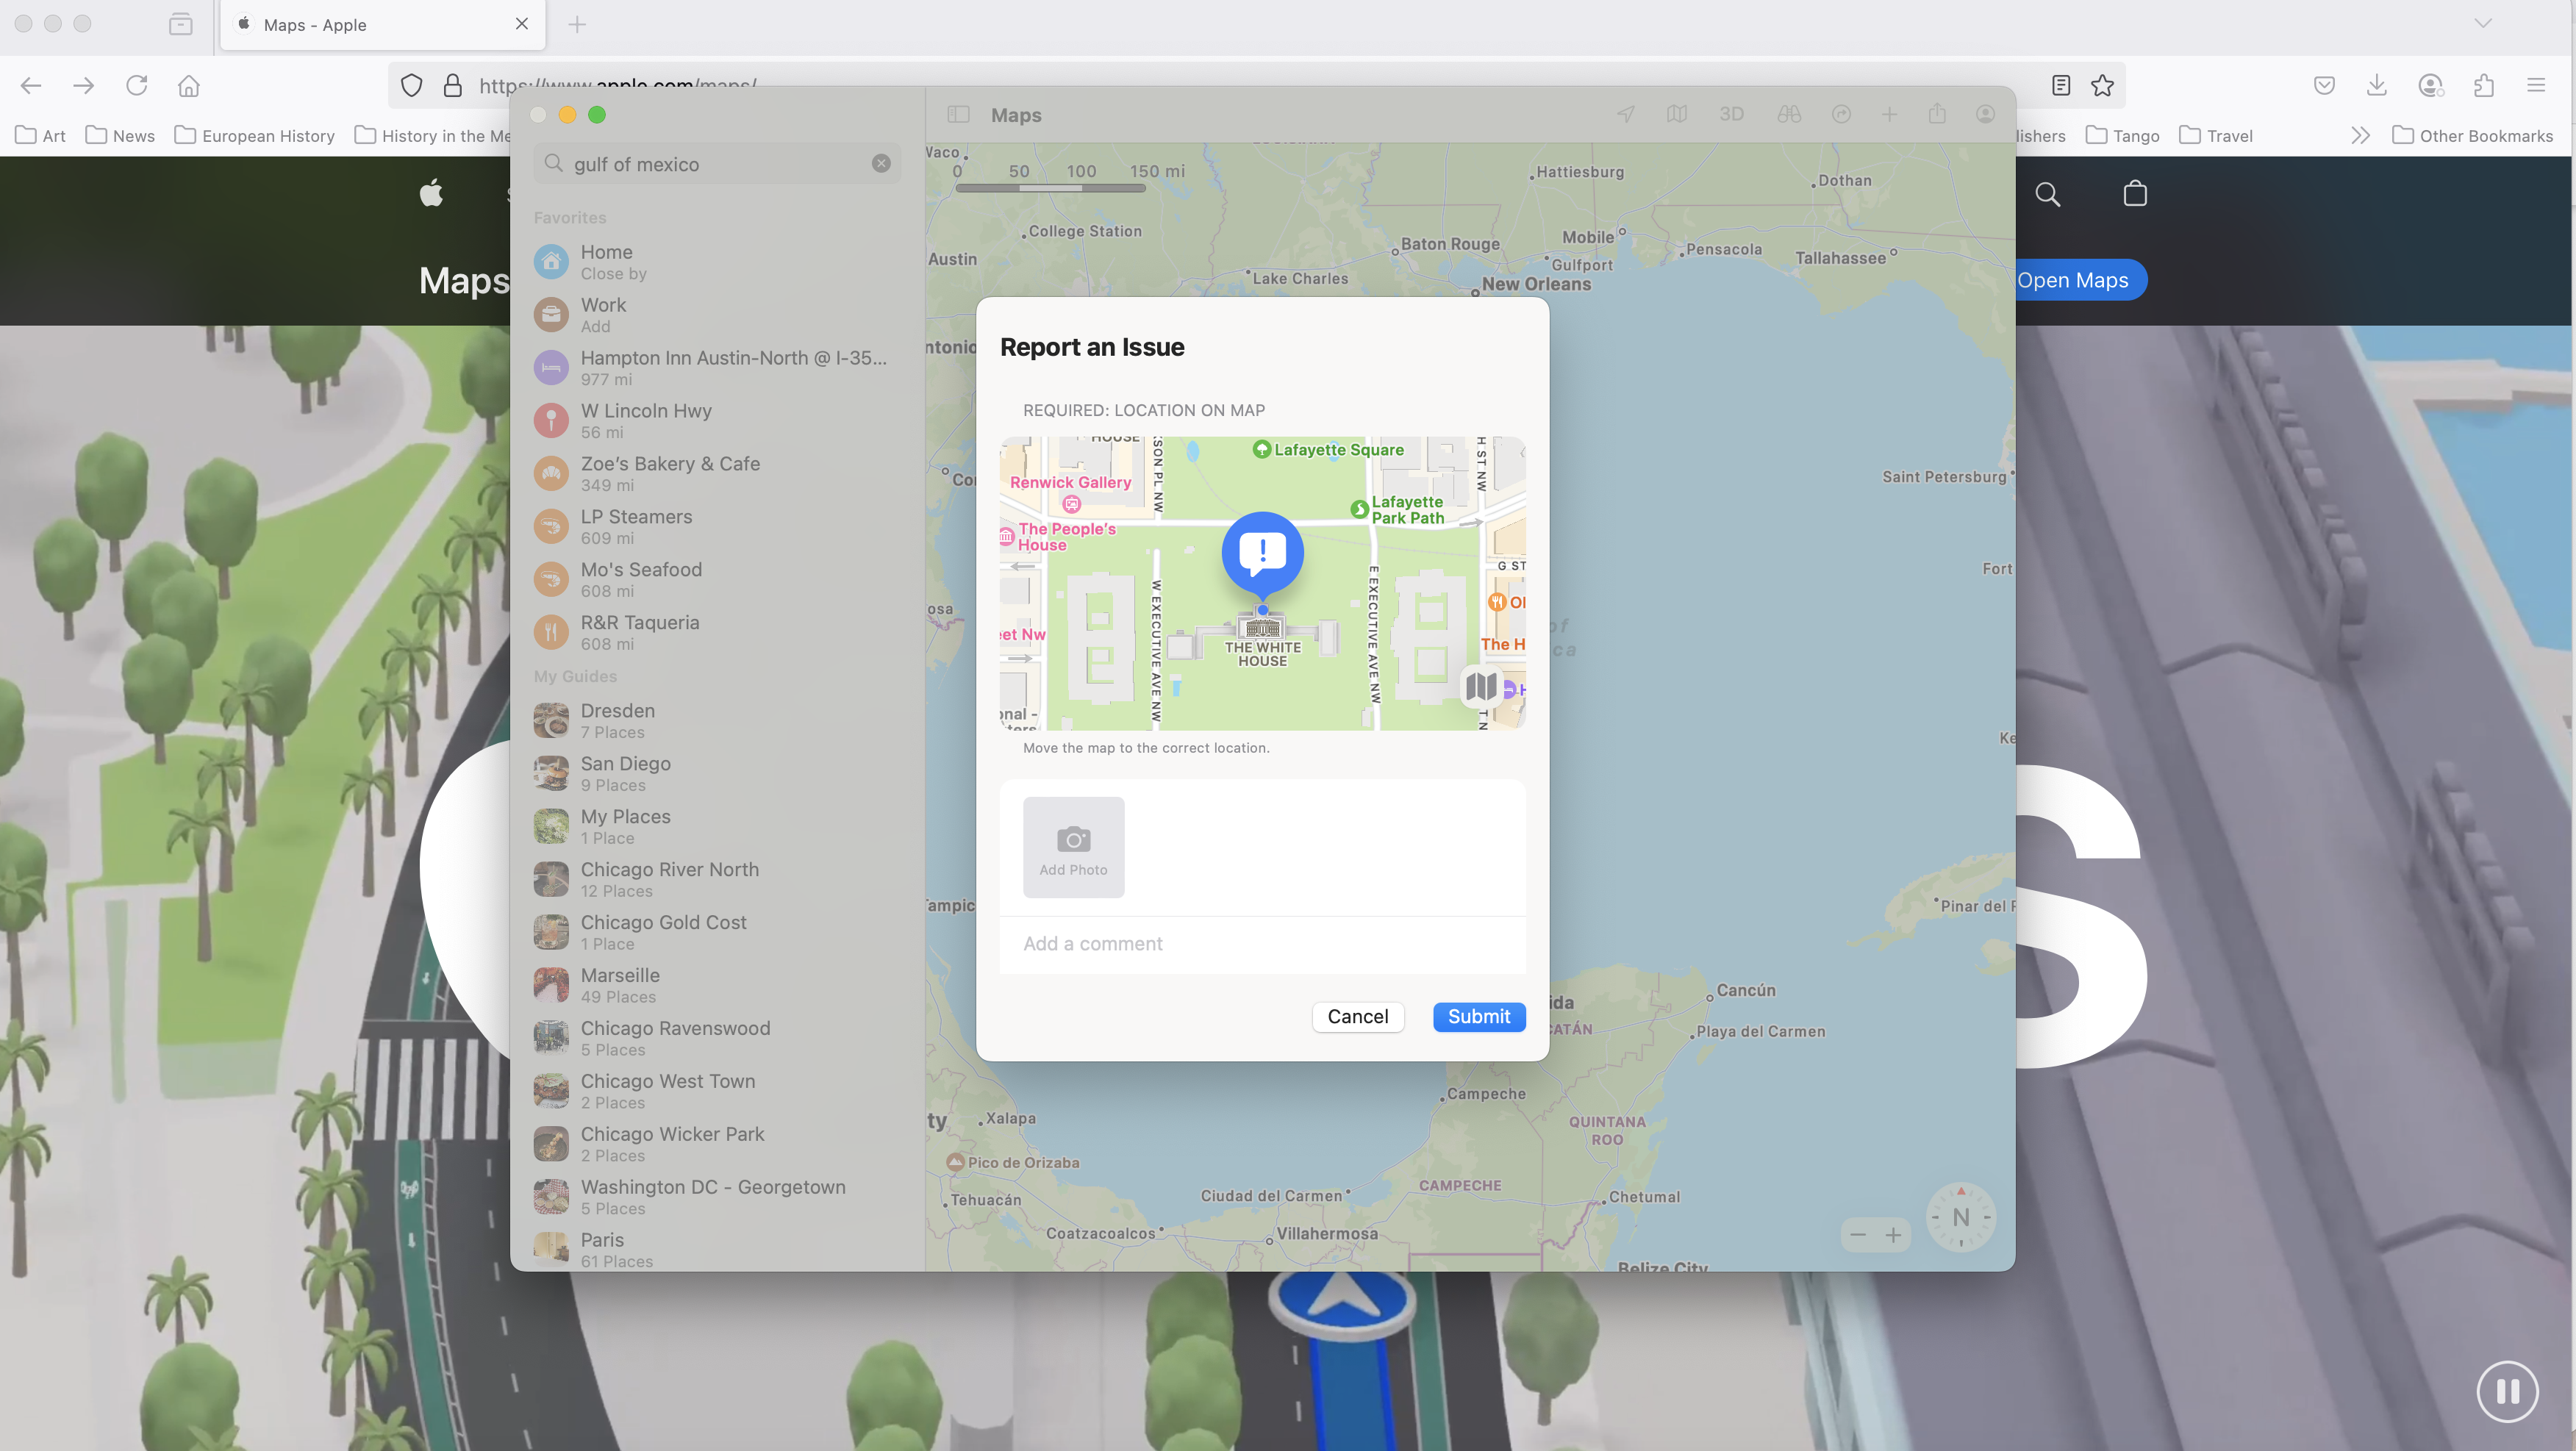Cancel the Report an Issue dialog

click(x=1357, y=1016)
